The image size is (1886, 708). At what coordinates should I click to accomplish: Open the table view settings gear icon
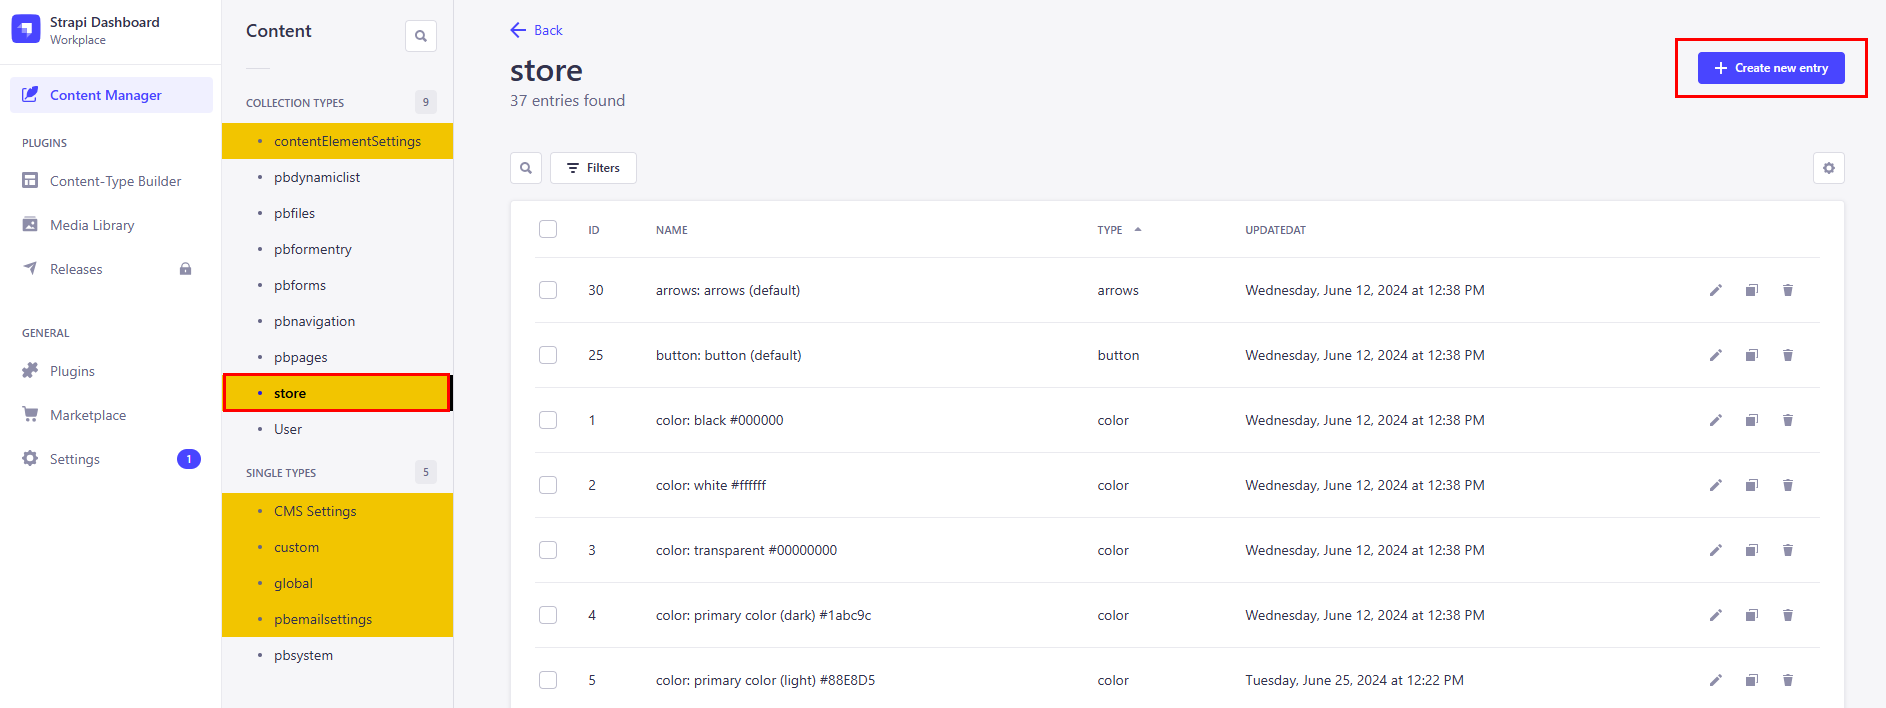(x=1829, y=168)
